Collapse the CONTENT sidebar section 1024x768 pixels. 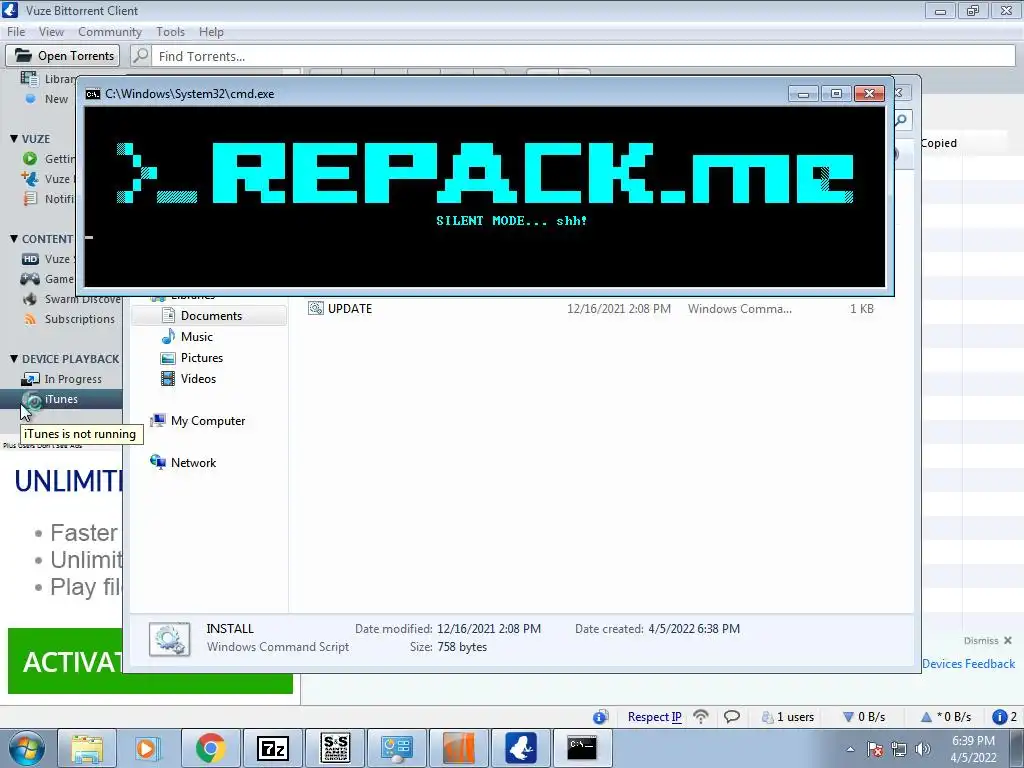(14, 238)
